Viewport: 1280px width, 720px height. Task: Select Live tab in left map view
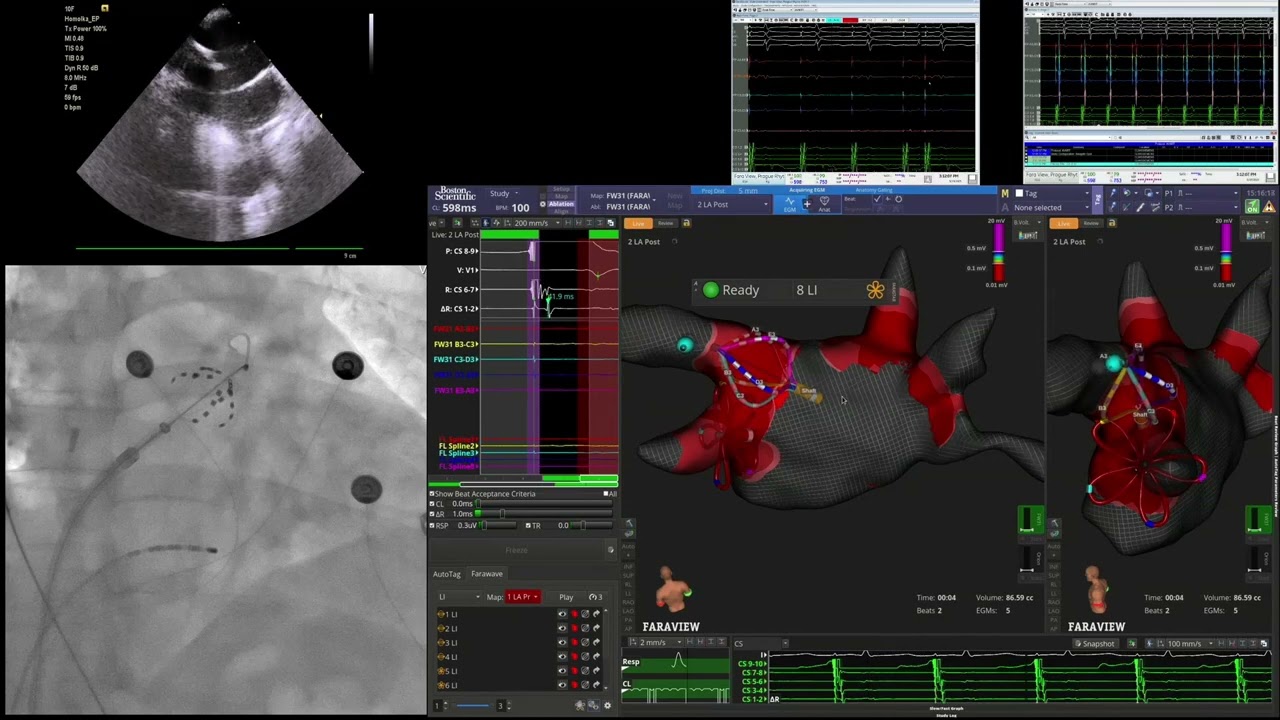pos(638,223)
